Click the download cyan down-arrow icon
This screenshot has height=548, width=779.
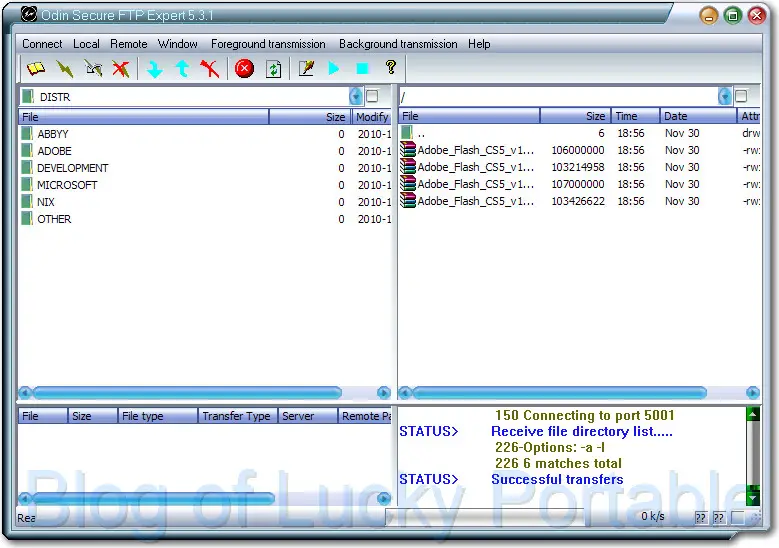(x=155, y=69)
